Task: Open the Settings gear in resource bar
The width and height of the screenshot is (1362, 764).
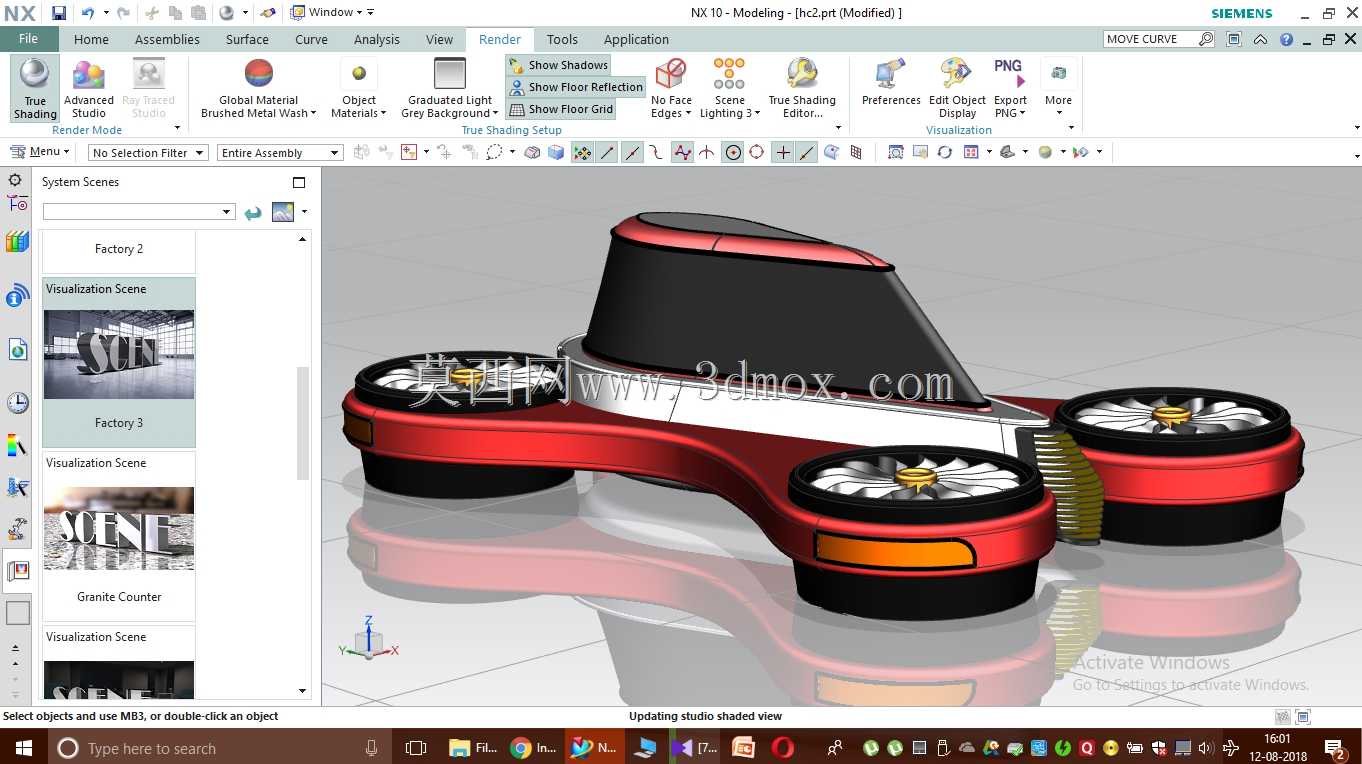Action: point(16,180)
